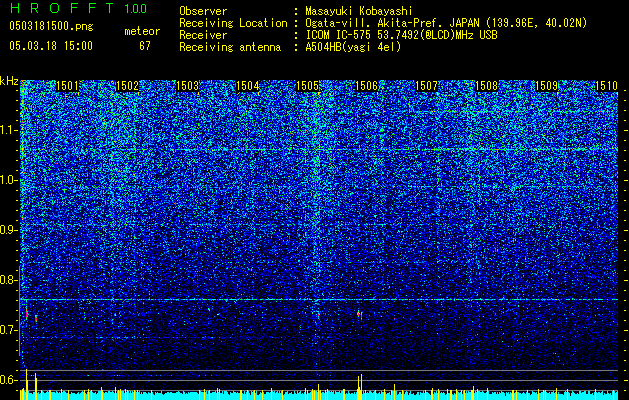Click the 1506 time marker label
Screen dimensions: 629x400
(x=367, y=86)
